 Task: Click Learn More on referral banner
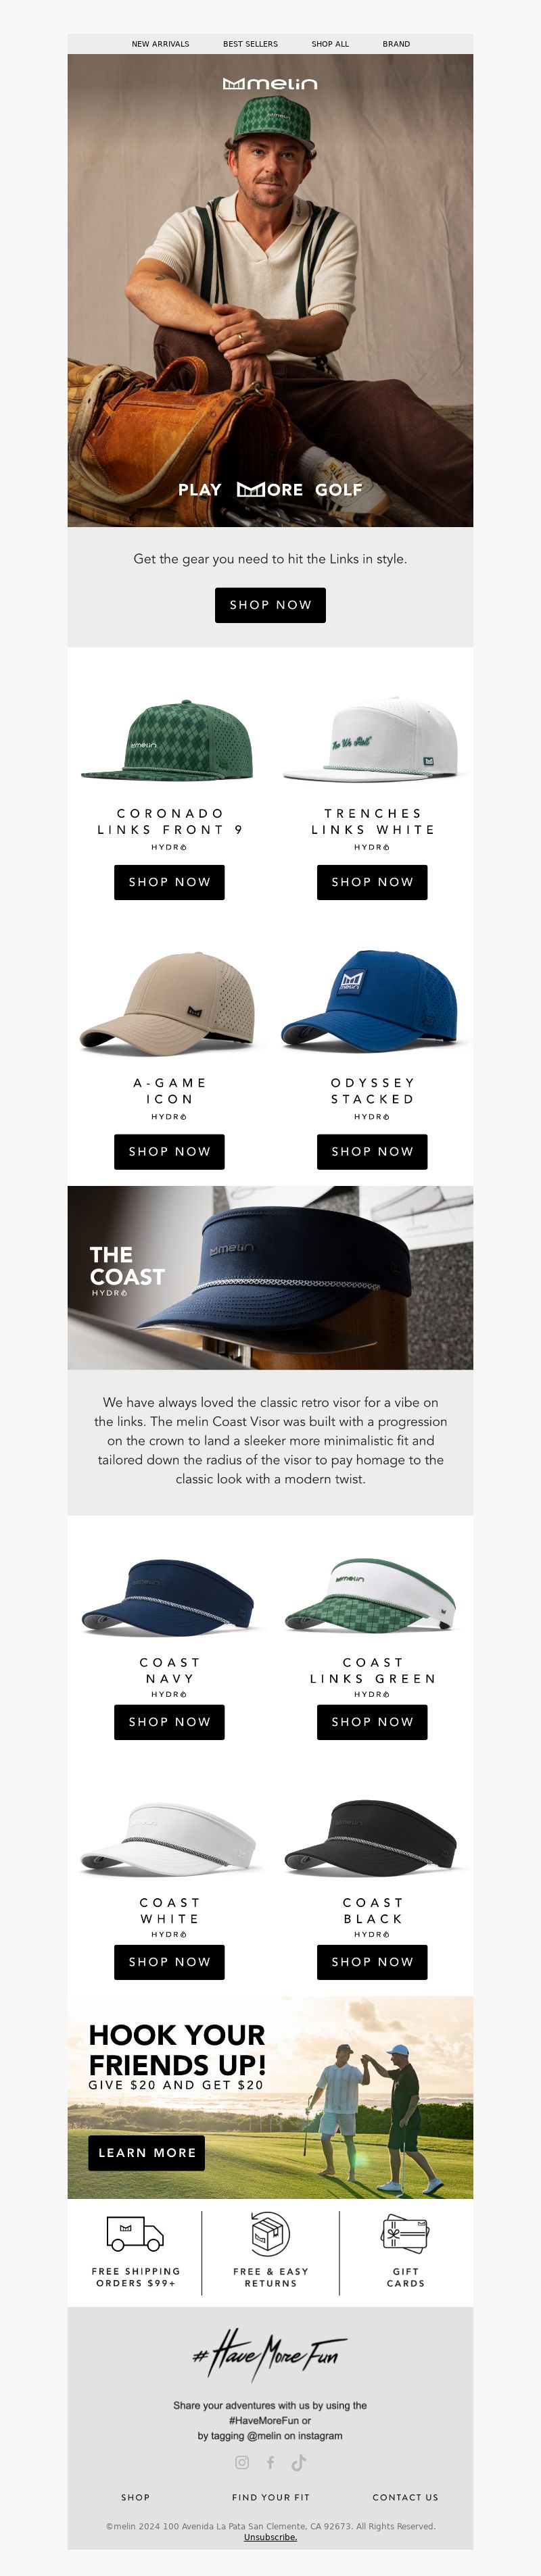click(147, 2153)
